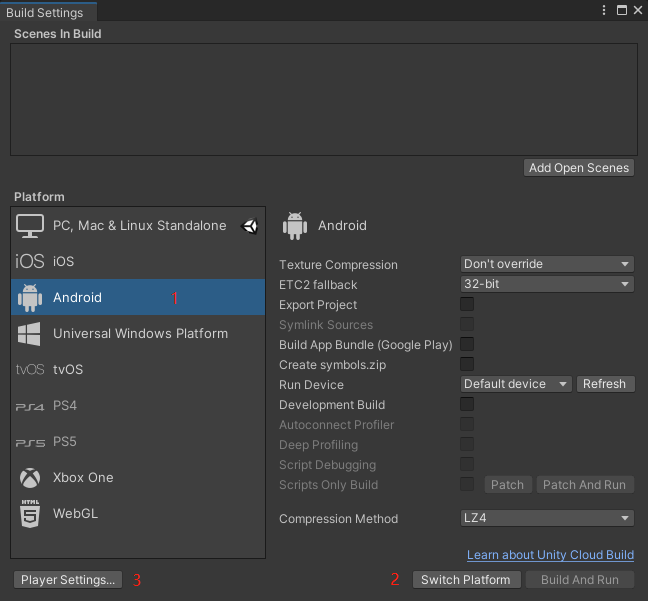Image resolution: width=648 pixels, height=601 pixels.
Task: Click the Build And Run button
Action: [x=579, y=580]
